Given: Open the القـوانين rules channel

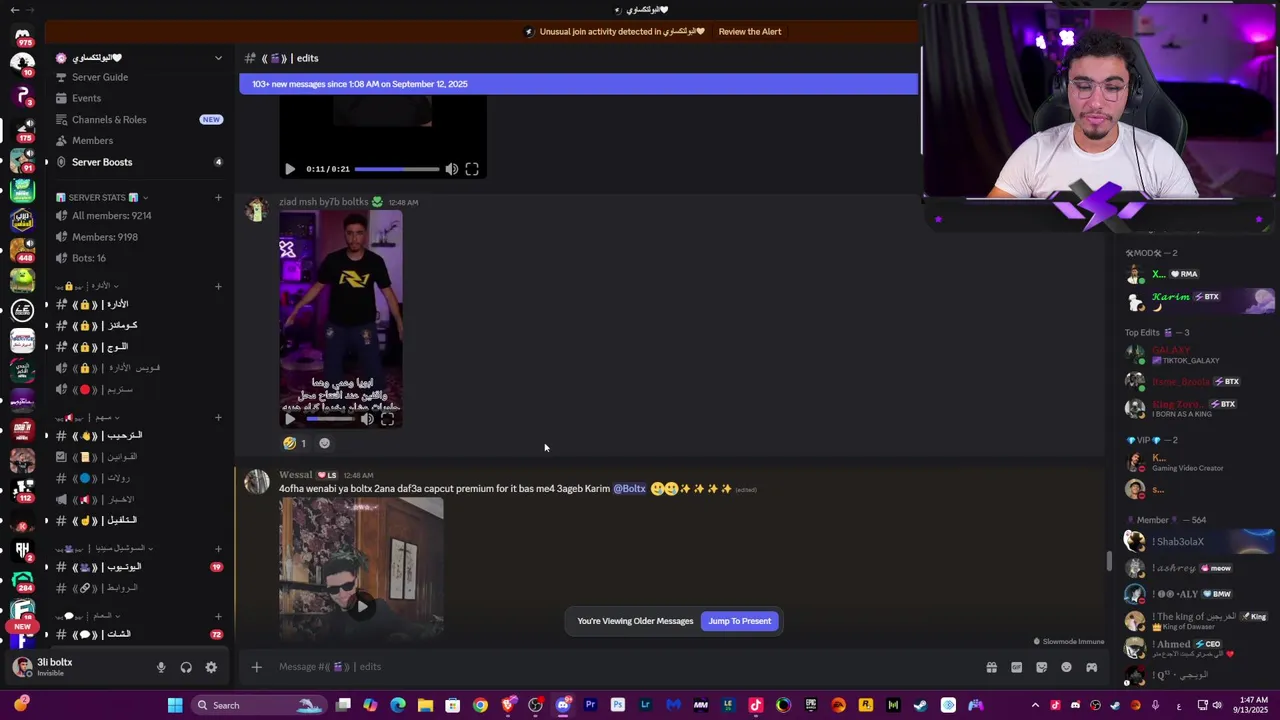Looking at the screenshot, I should pyautogui.click(x=140, y=457).
